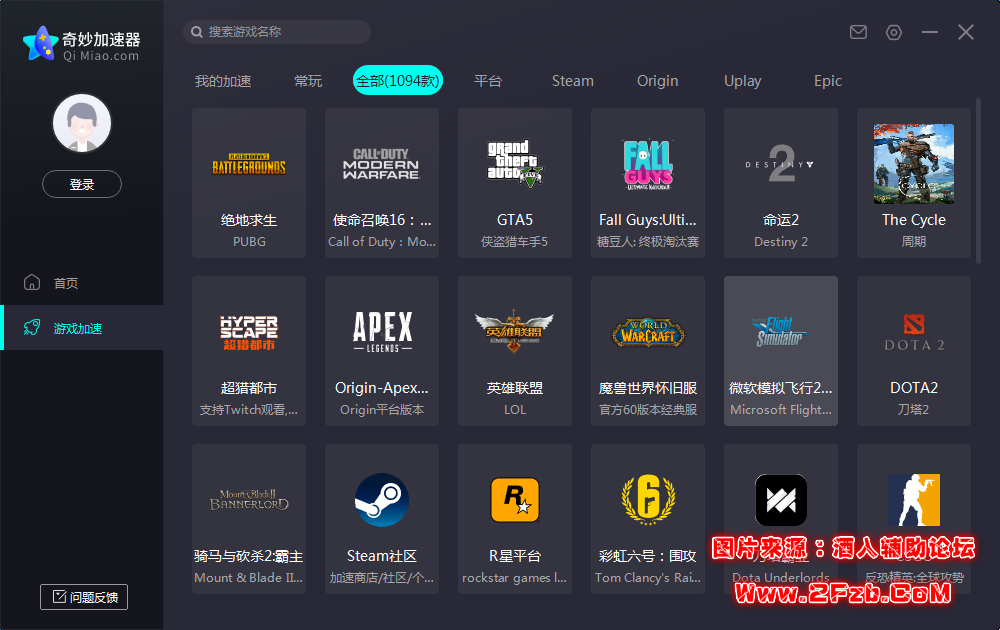Choose the Fall Guys game logo
1000x630 pixels.
coord(648,165)
